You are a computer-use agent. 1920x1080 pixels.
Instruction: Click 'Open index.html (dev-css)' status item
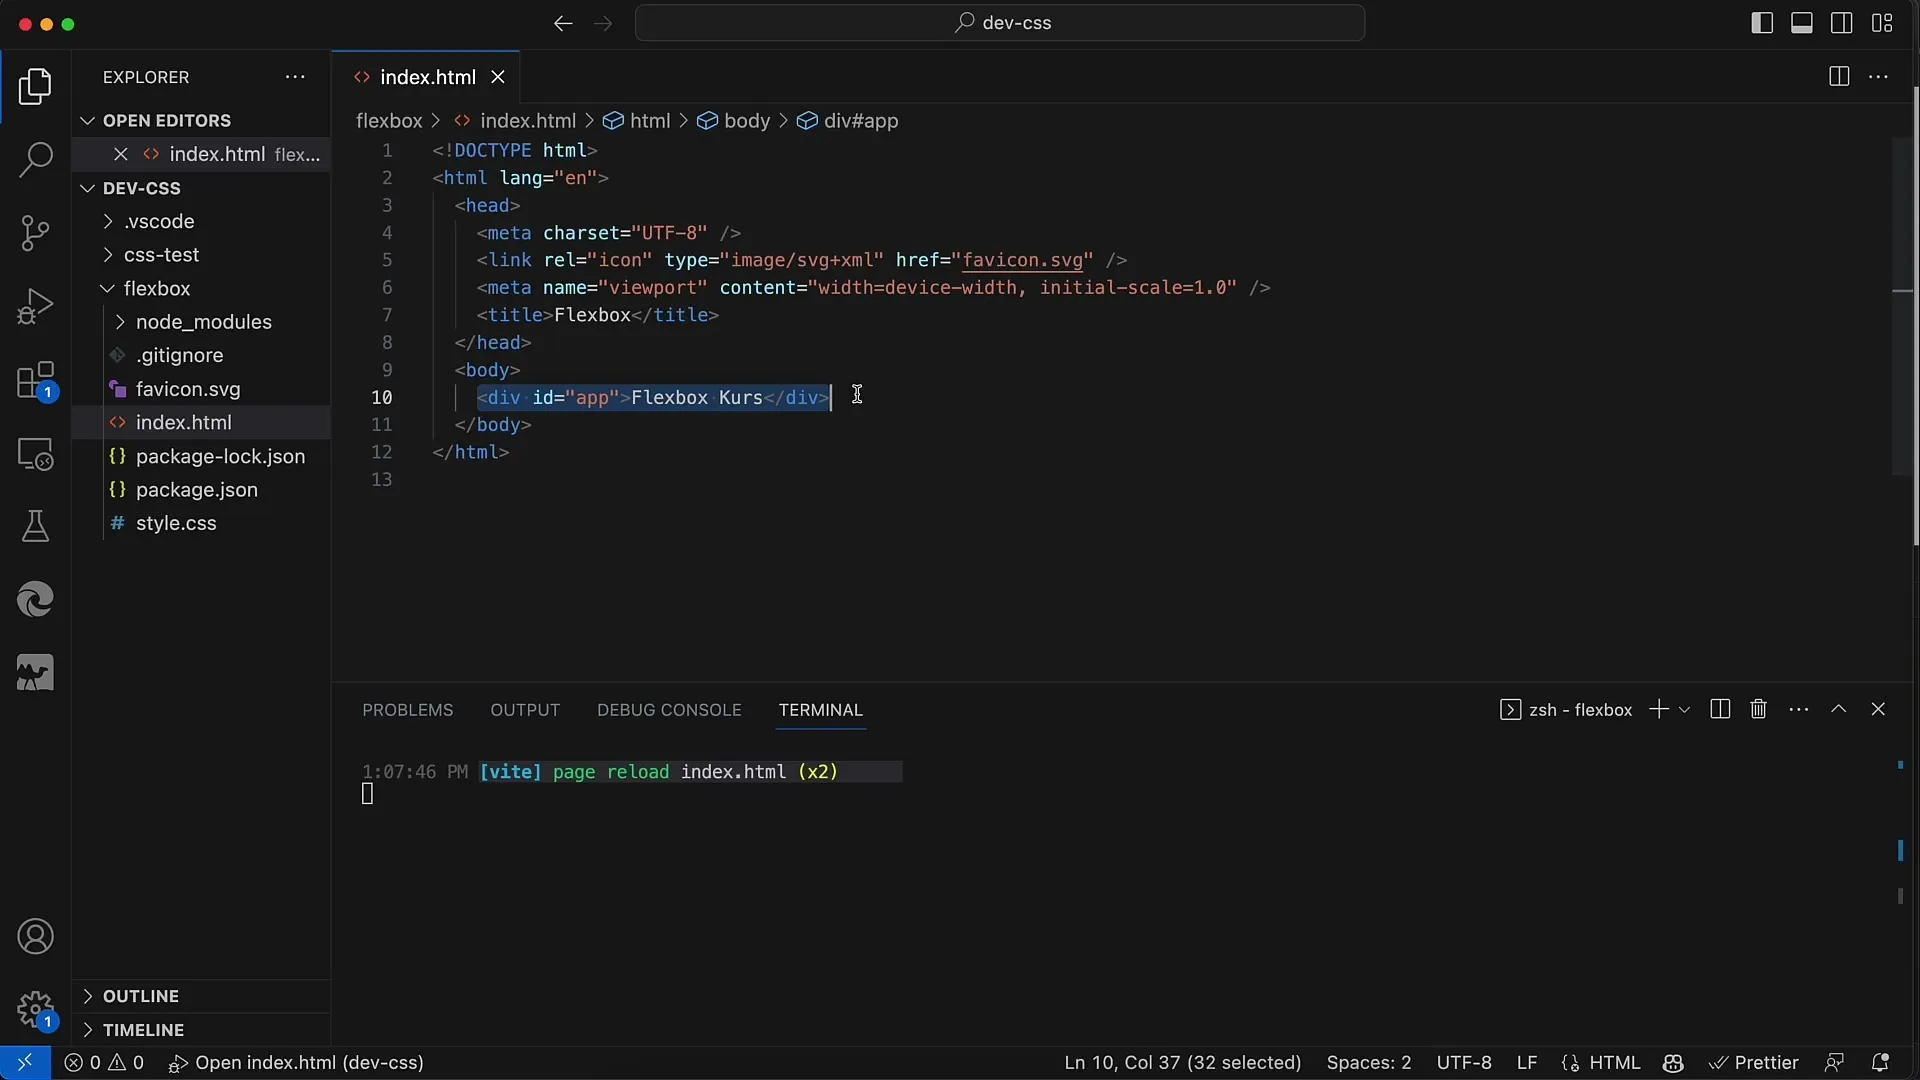click(297, 1062)
